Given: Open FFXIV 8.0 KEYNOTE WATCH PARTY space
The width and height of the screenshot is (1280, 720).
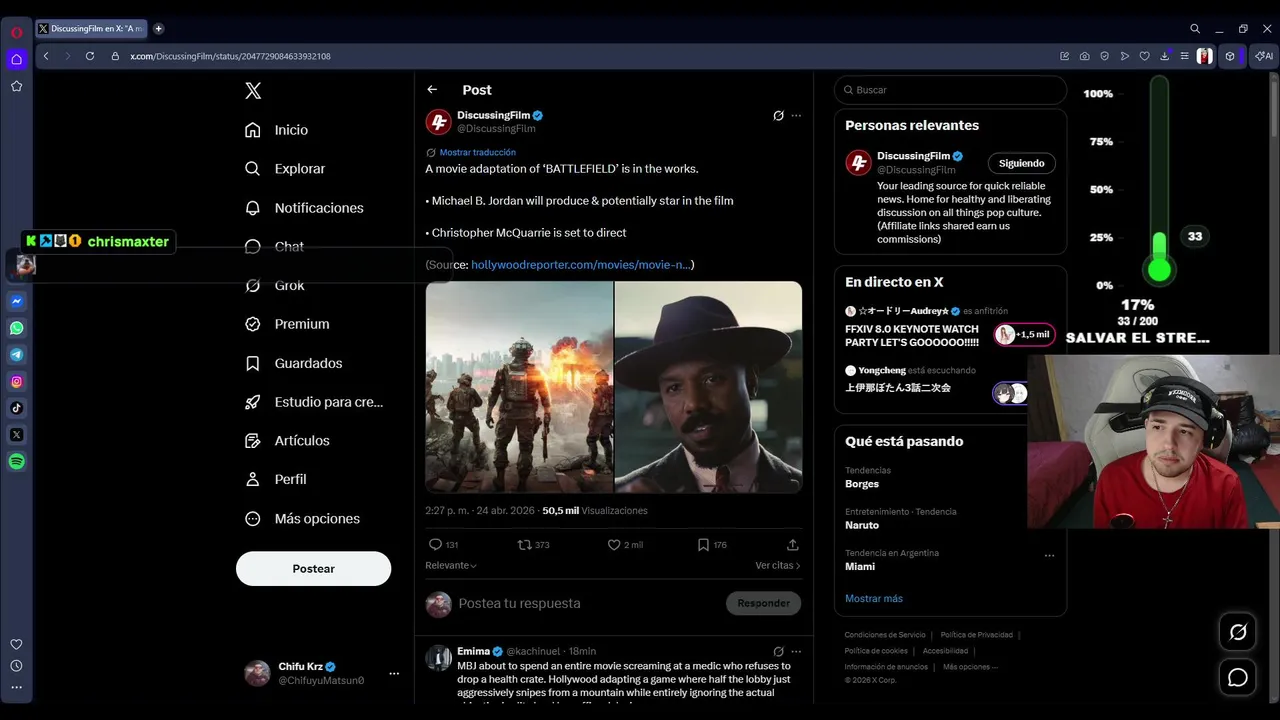Looking at the screenshot, I should [x=912, y=335].
